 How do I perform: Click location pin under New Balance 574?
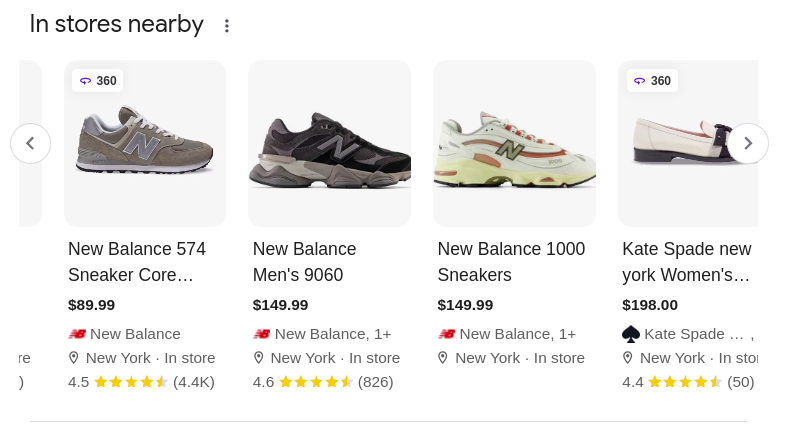pyautogui.click(x=74, y=358)
